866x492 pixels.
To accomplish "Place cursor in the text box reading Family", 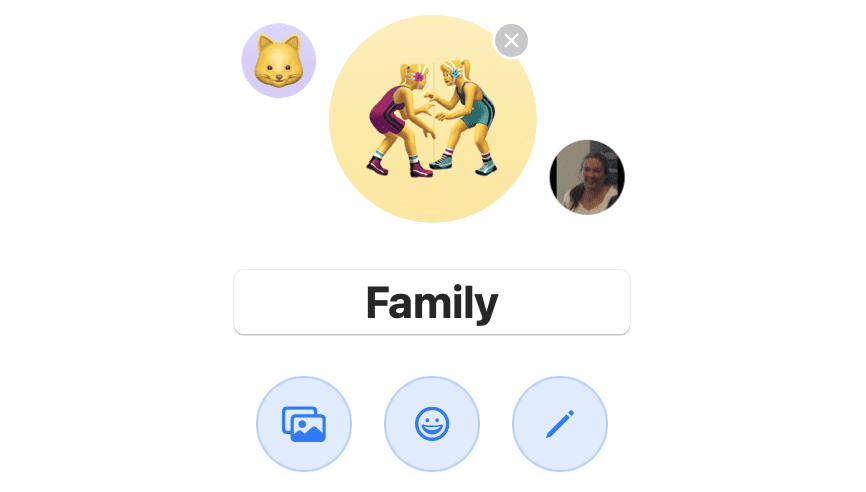I will pyautogui.click(x=432, y=302).
